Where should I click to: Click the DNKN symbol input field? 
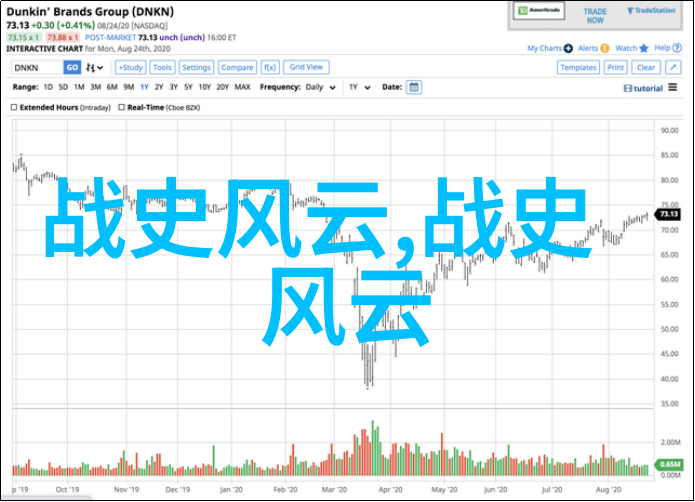click(36, 67)
